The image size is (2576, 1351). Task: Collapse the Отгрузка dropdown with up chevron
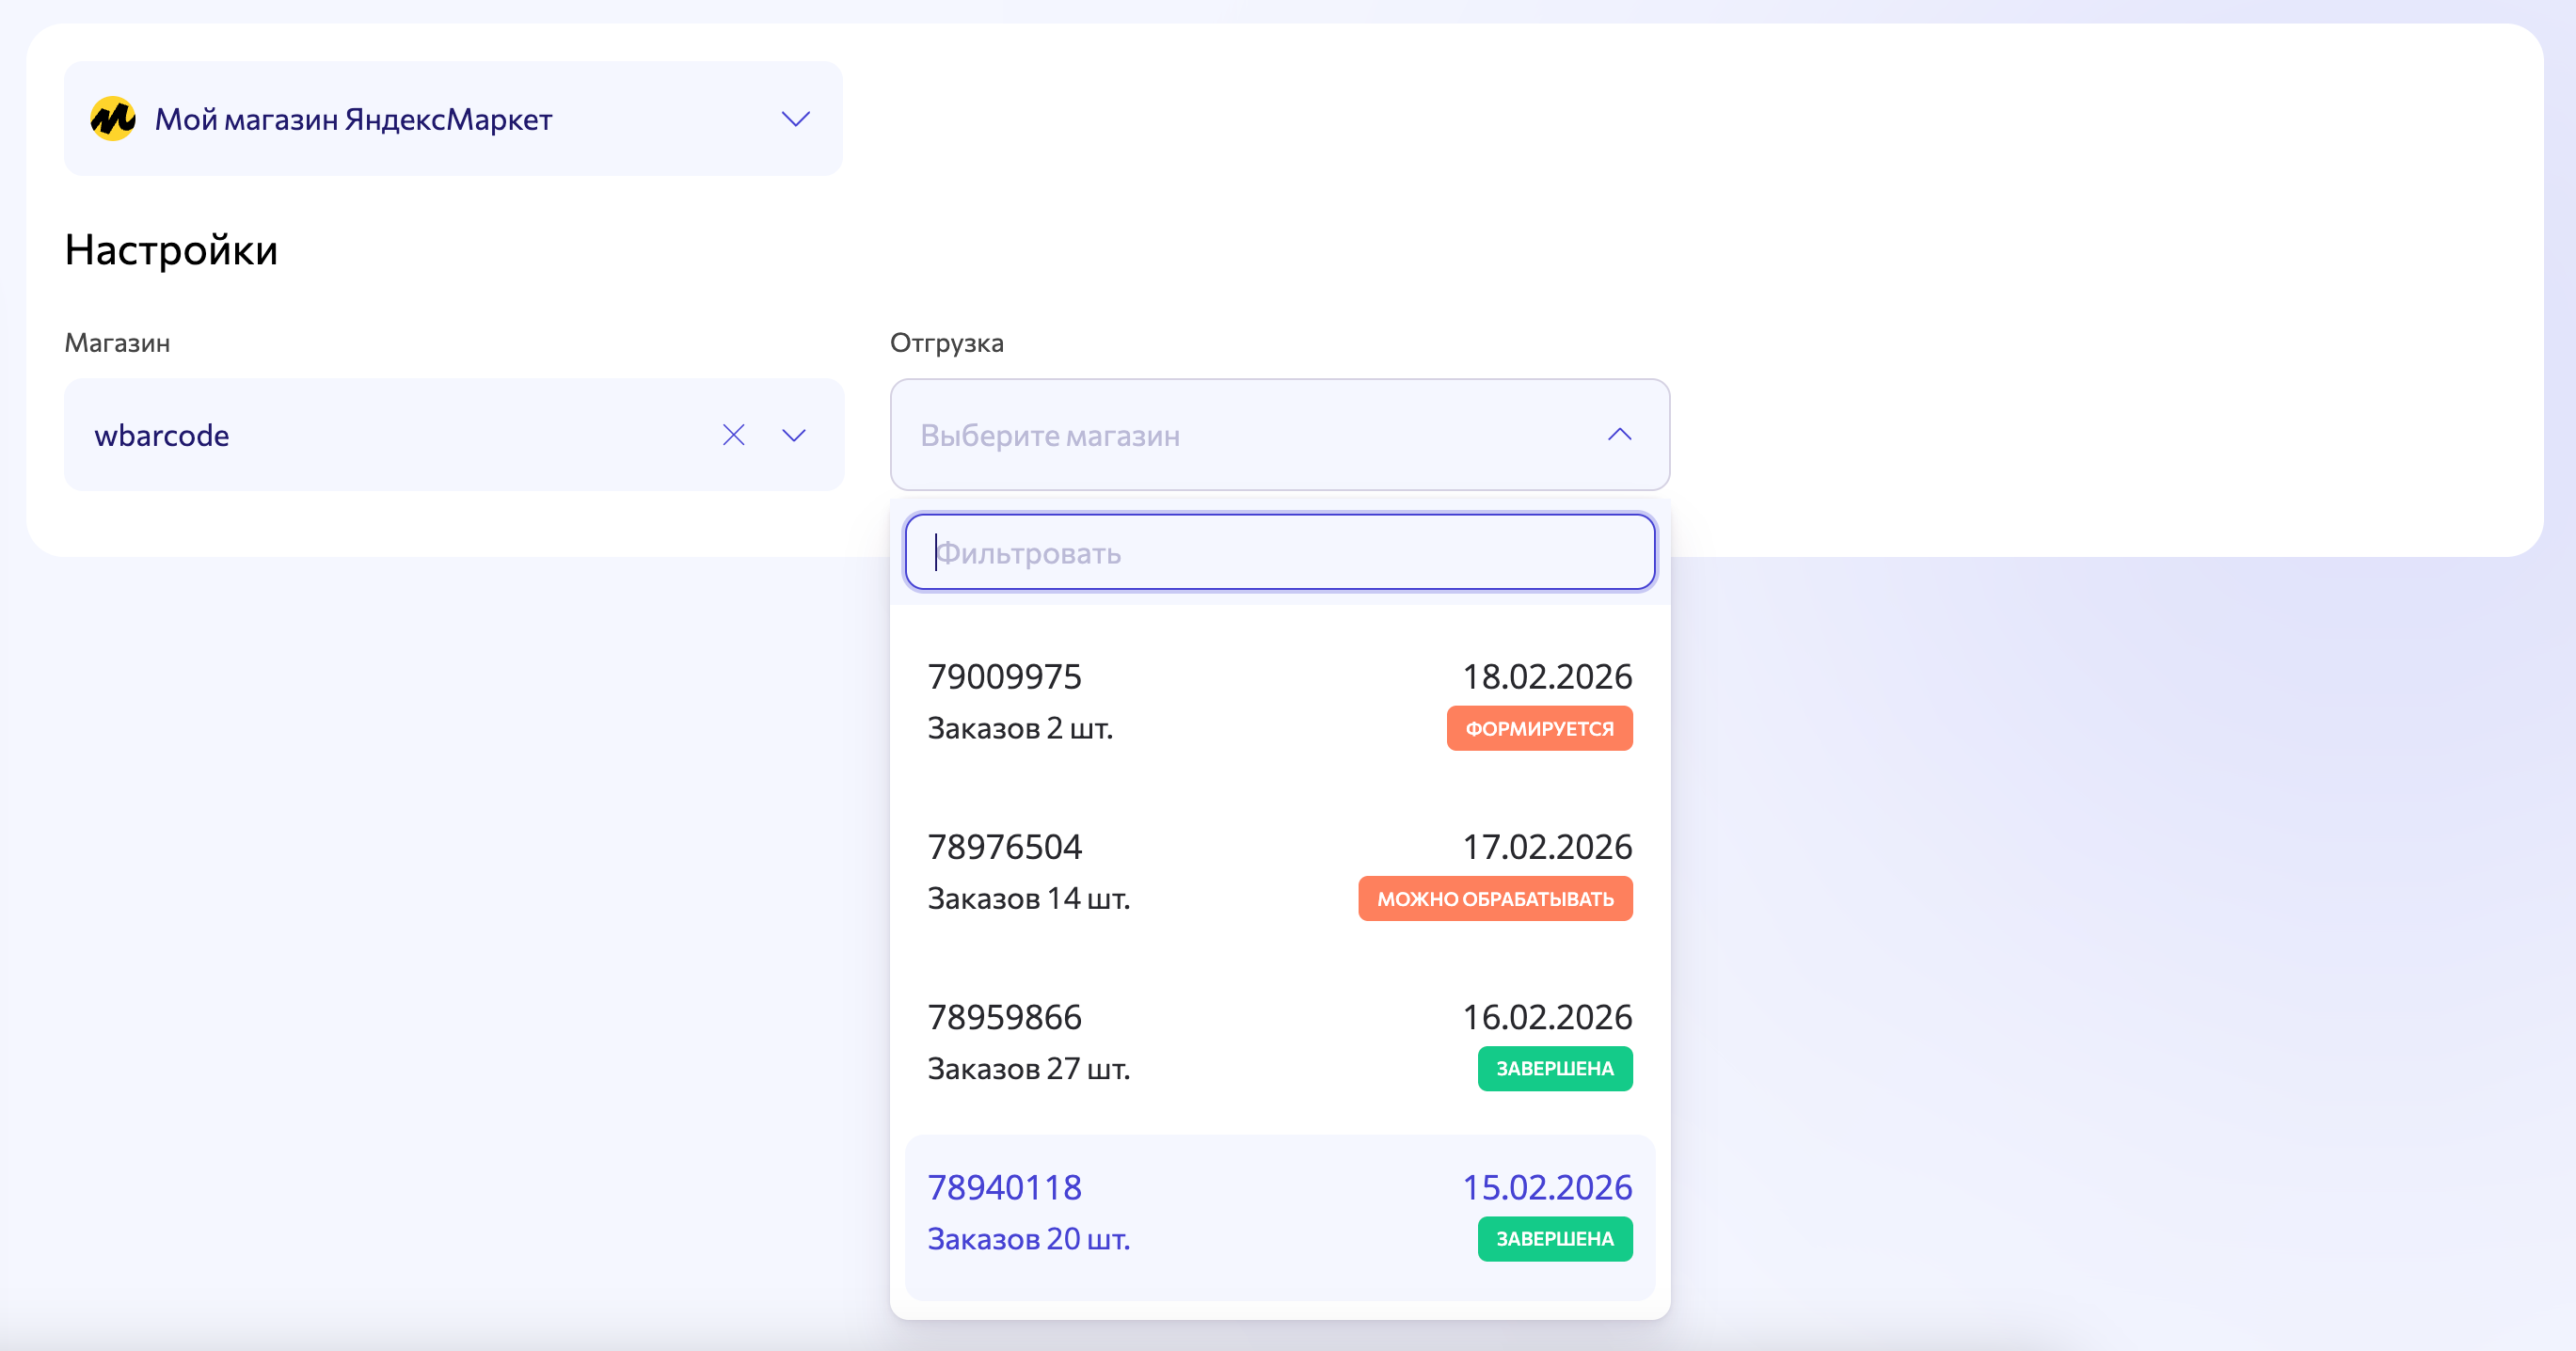(x=1619, y=435)
